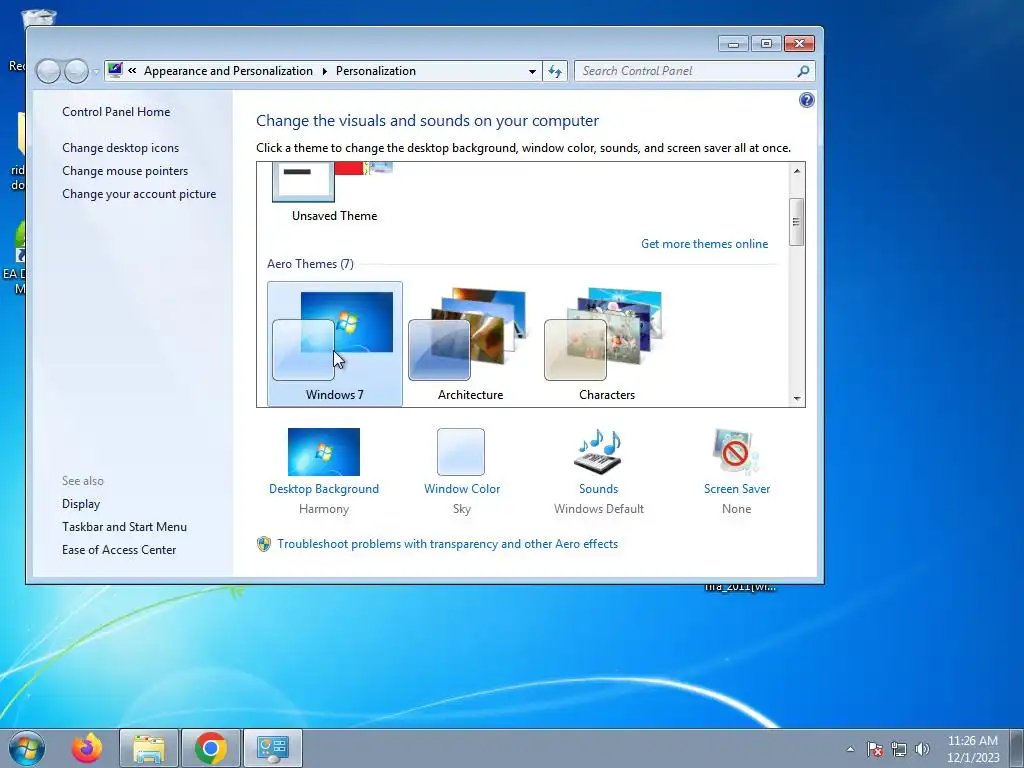The image size is (1024, 768).
Task: Click the Action Center flag icon
Action: point(875,749)
